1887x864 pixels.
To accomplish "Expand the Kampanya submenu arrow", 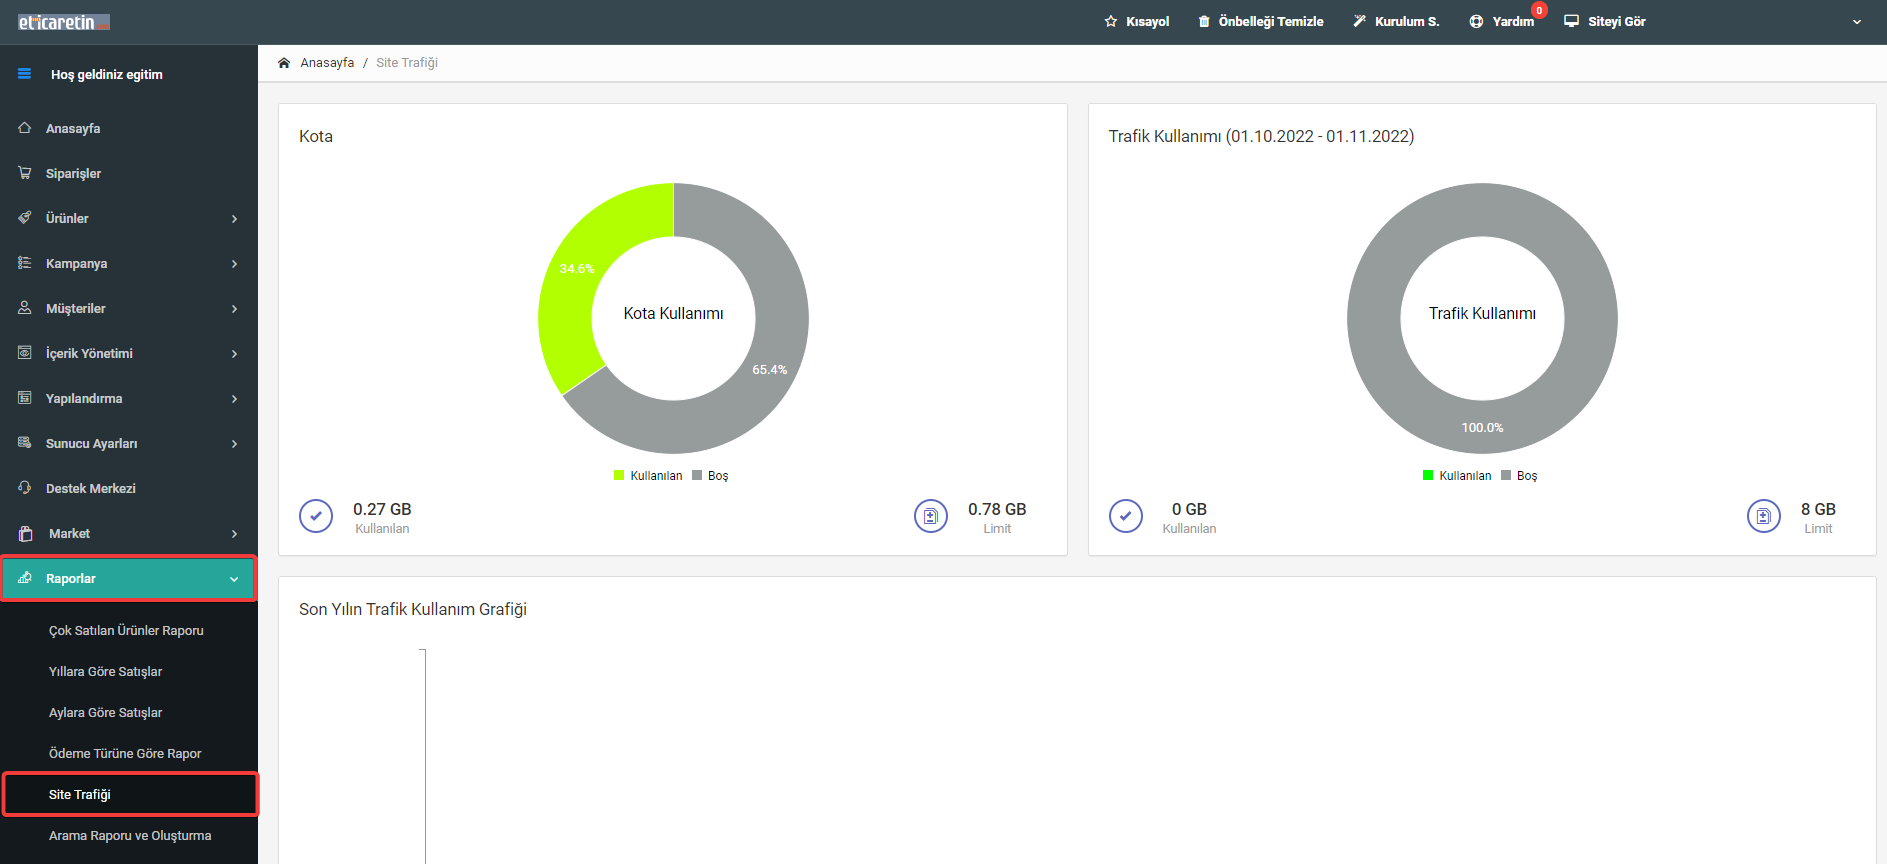I will (234, 264).
